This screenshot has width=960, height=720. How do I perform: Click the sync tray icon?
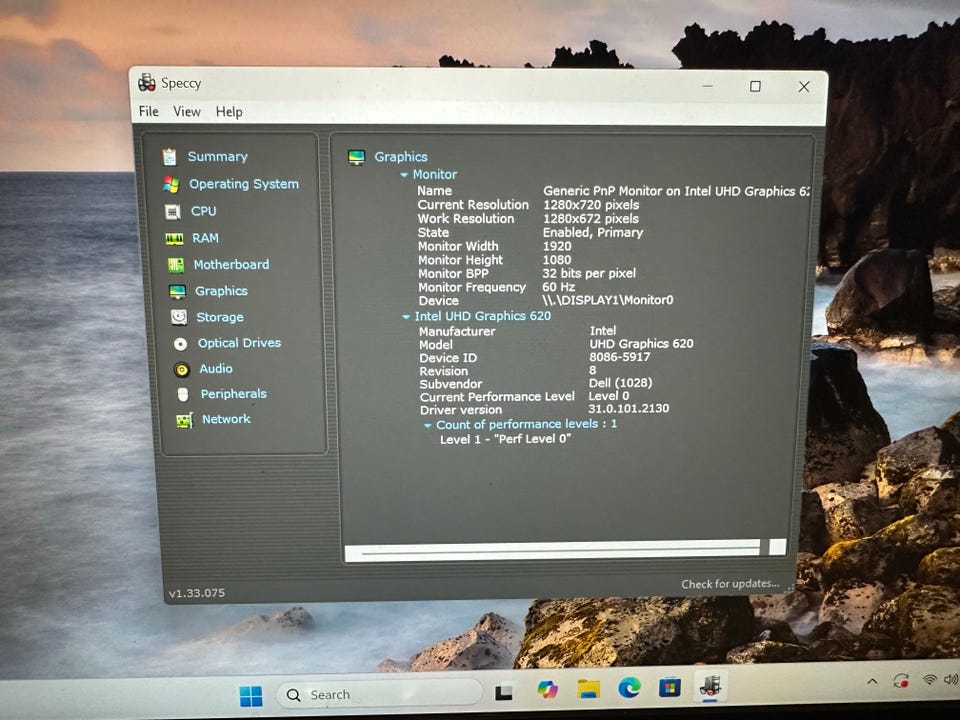point(901,680)
